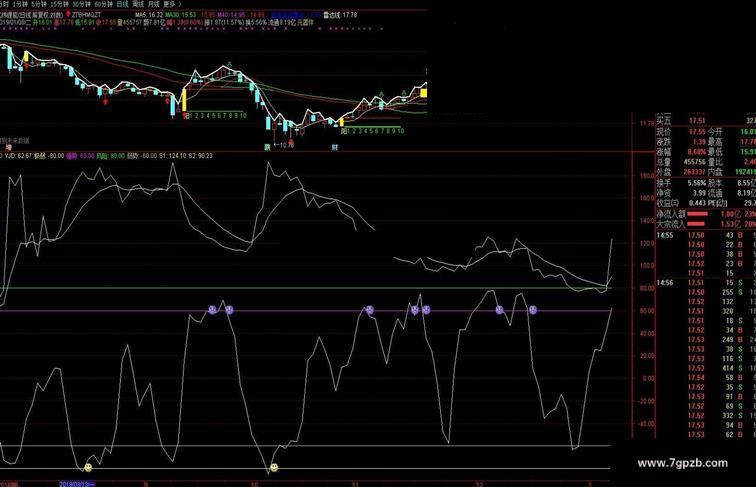
Task: Select the 日线 daily chart tab
Action: coord(122,4)
